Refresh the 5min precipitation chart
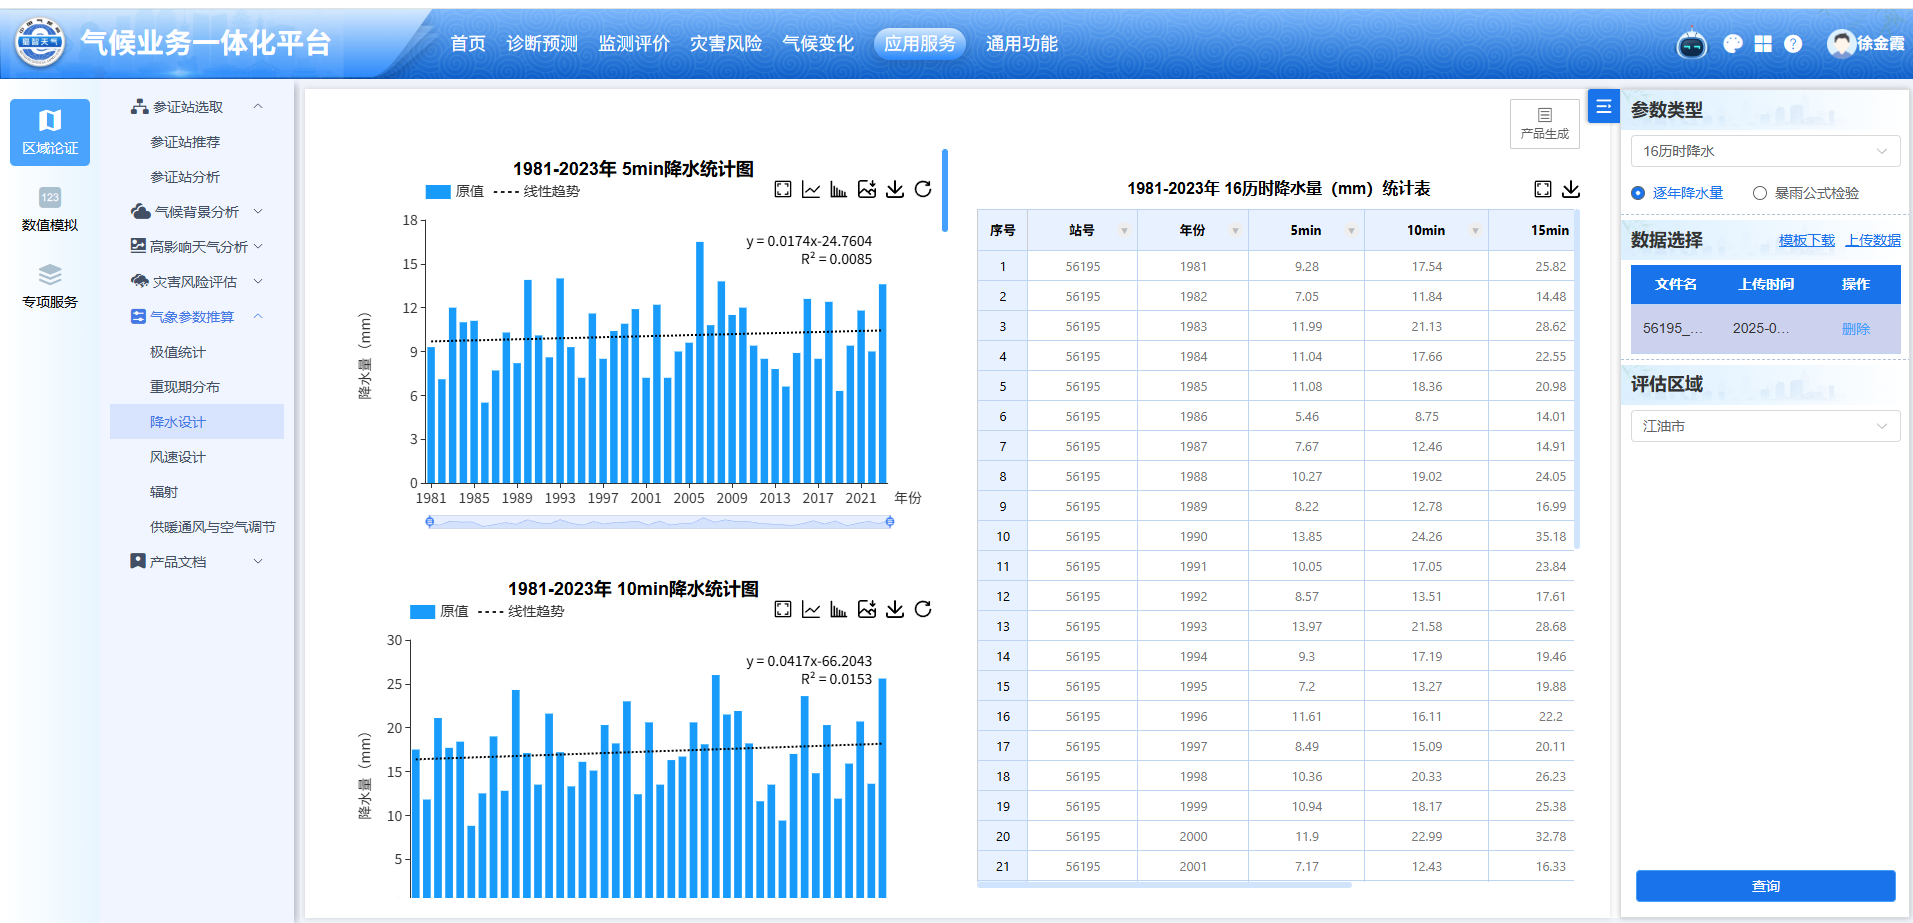The width and height of the screenshot is (1913, 923). click(923, 189)
